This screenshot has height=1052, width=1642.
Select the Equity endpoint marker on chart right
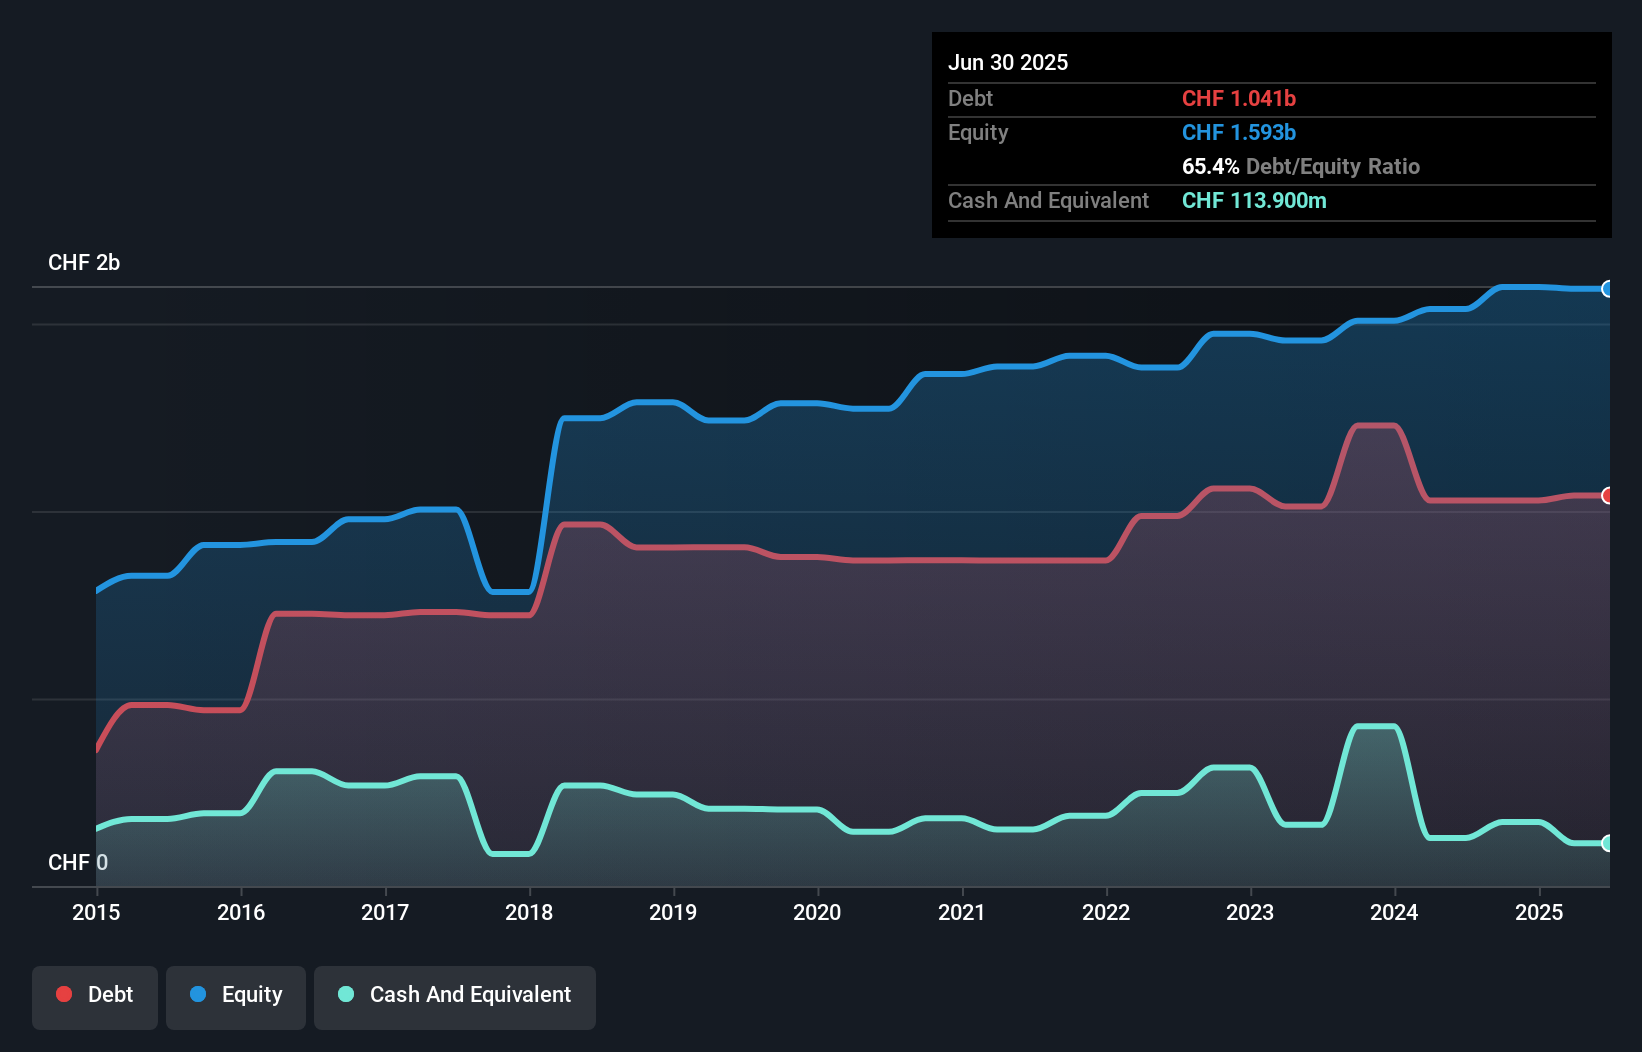(1608, 289)
